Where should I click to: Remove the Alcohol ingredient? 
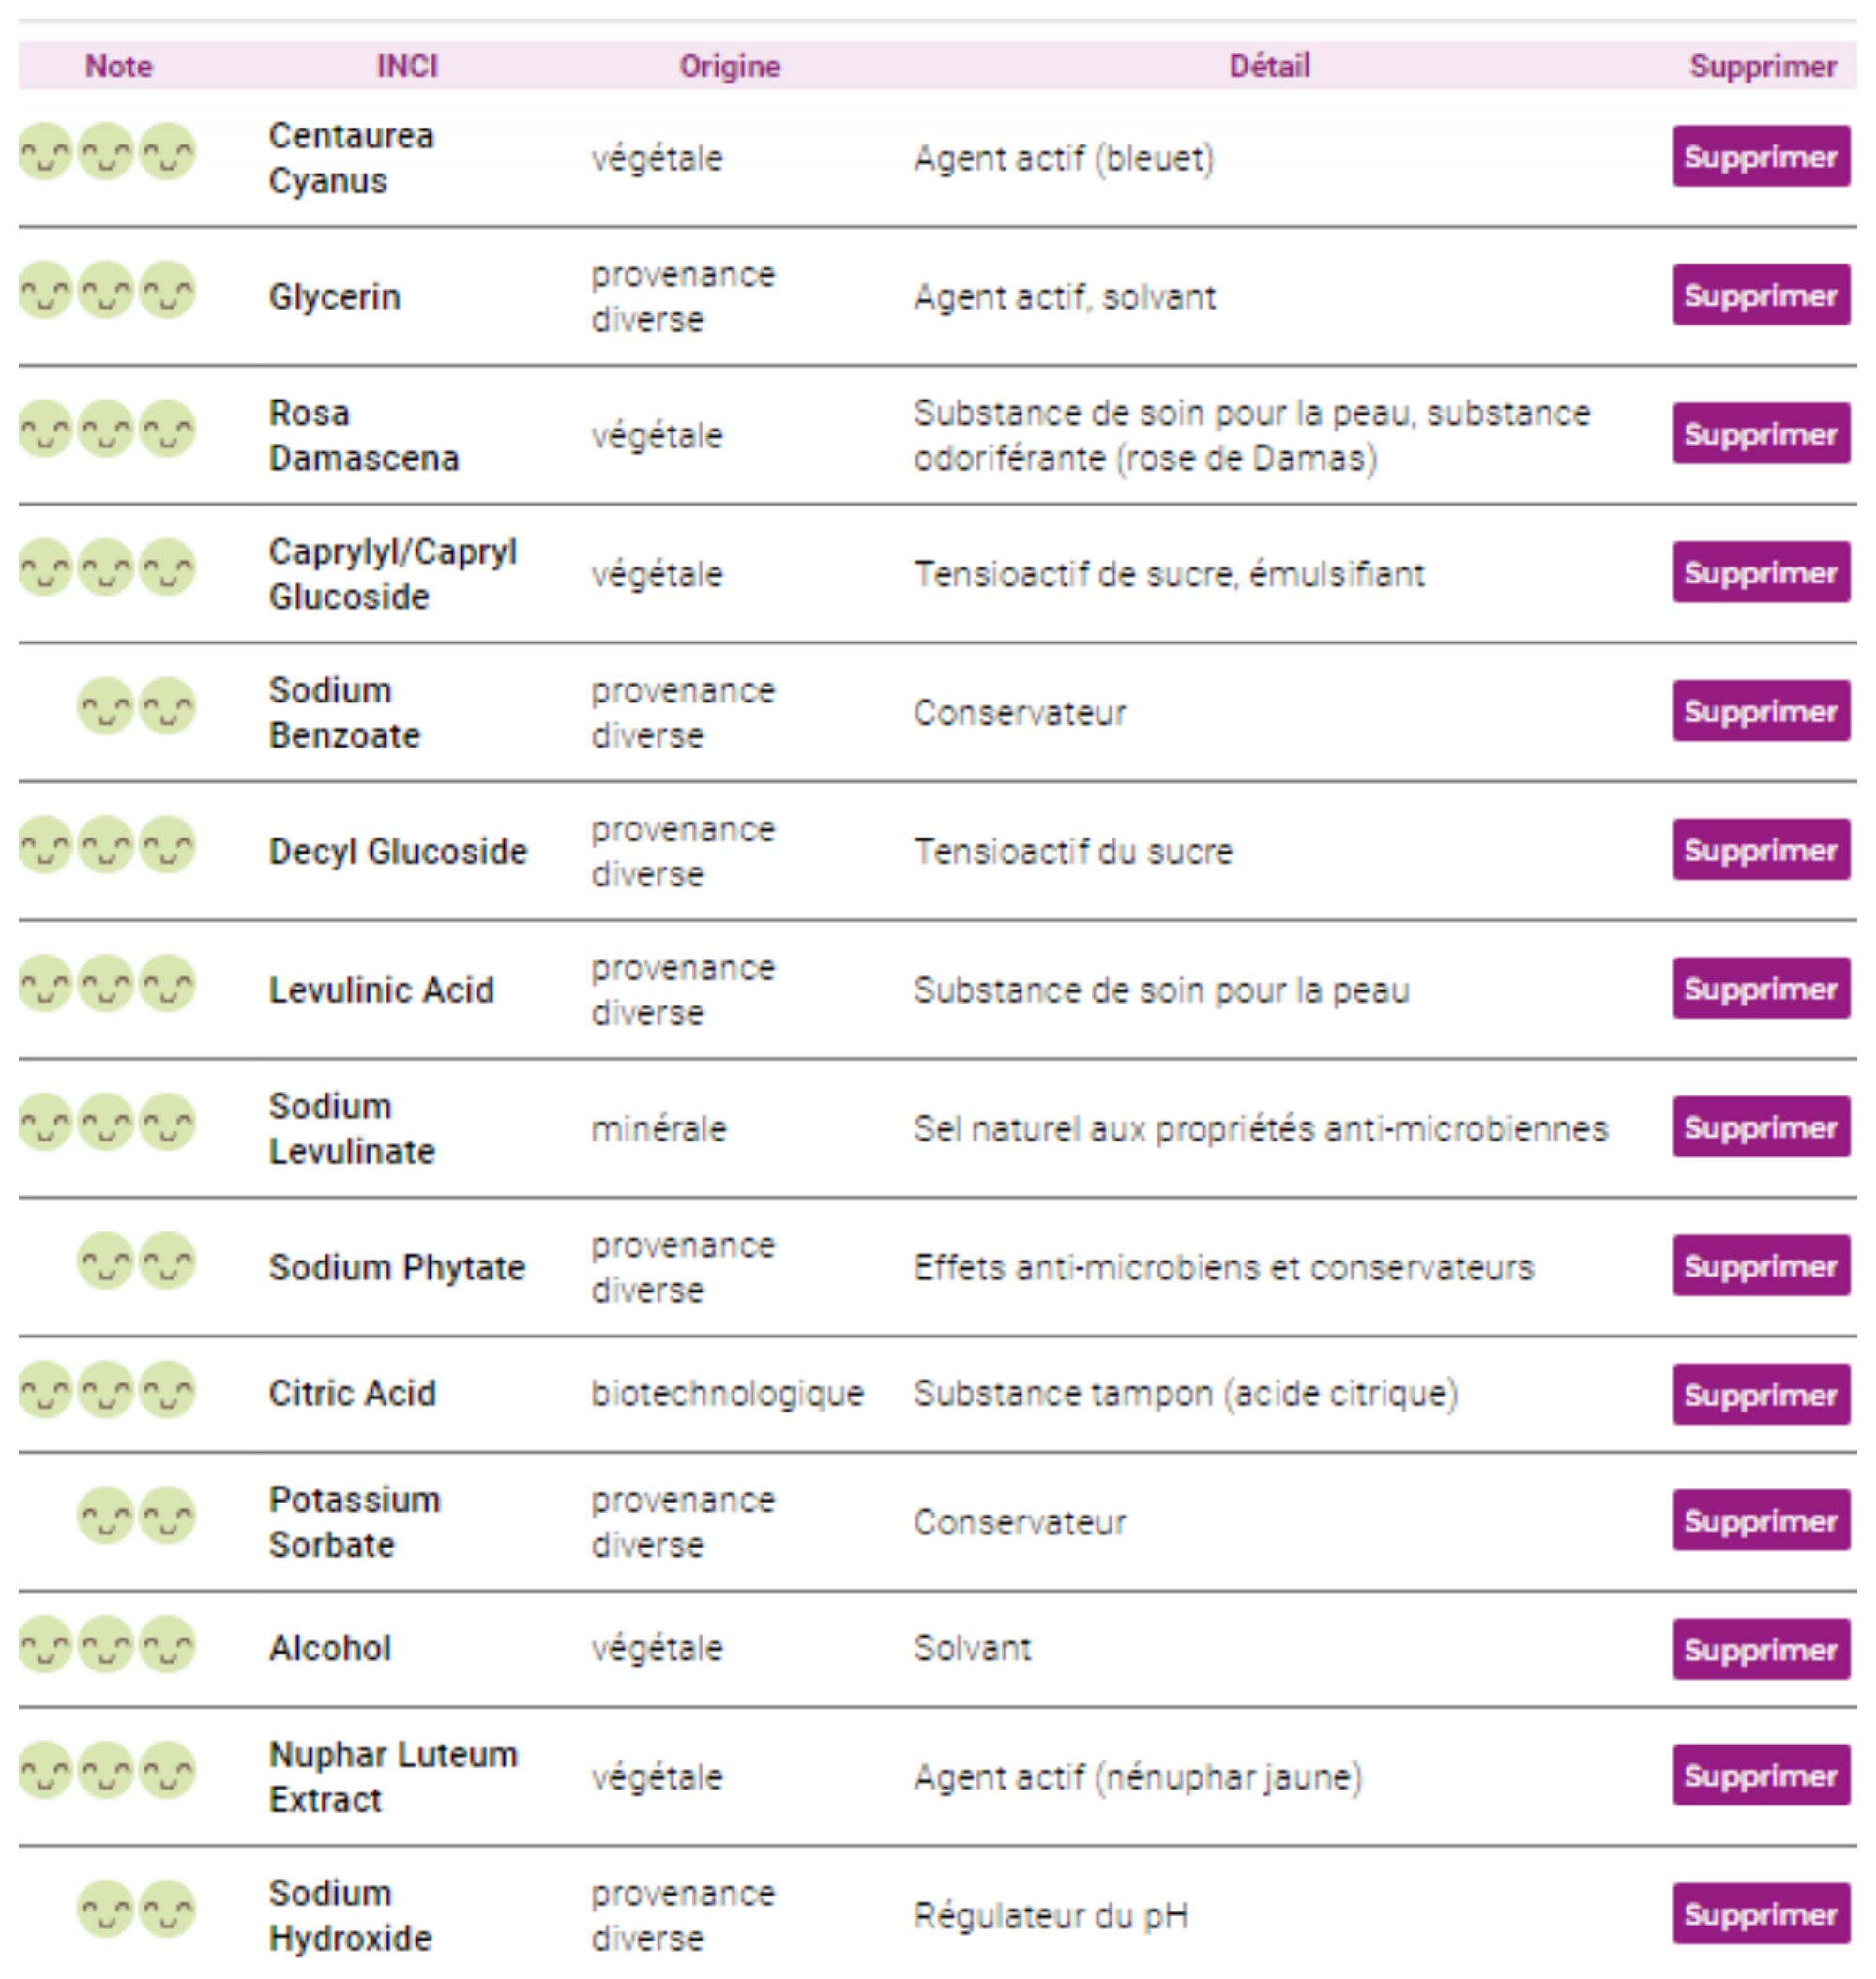1760,1649
